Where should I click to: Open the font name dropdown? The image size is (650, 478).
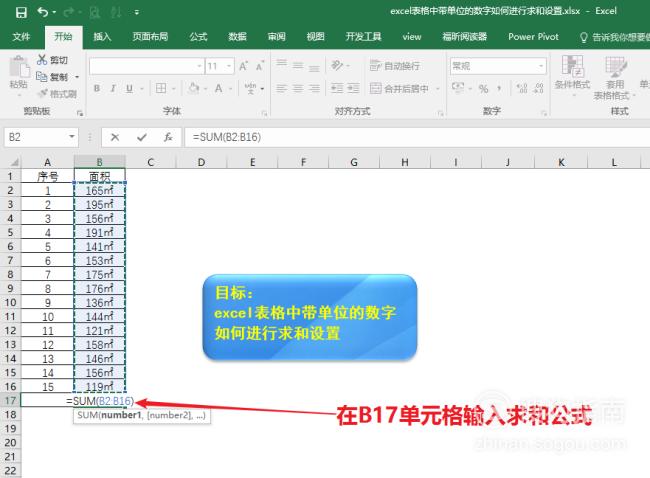point(199,66)
